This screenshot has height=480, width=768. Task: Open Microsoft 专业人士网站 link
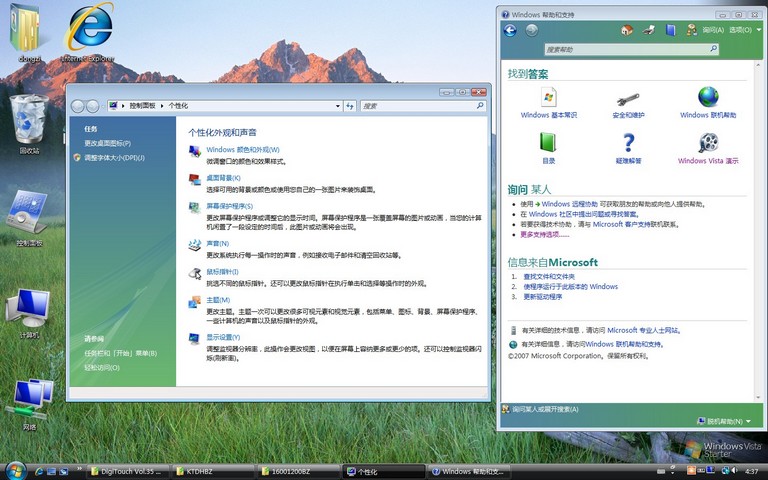coord(644,331)
